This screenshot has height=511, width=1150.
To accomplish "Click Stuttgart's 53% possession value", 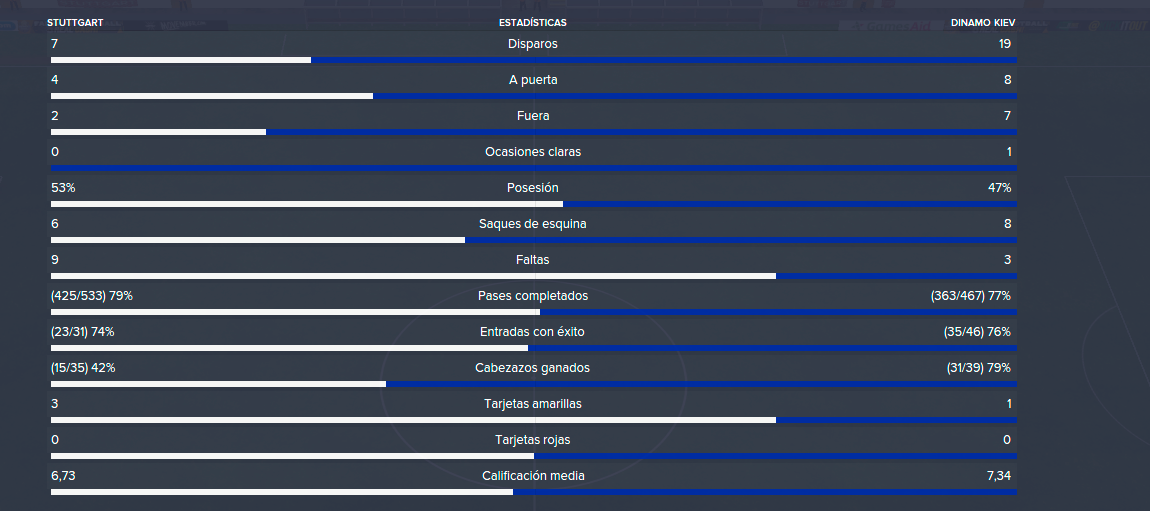I will [x=63, y=188].
